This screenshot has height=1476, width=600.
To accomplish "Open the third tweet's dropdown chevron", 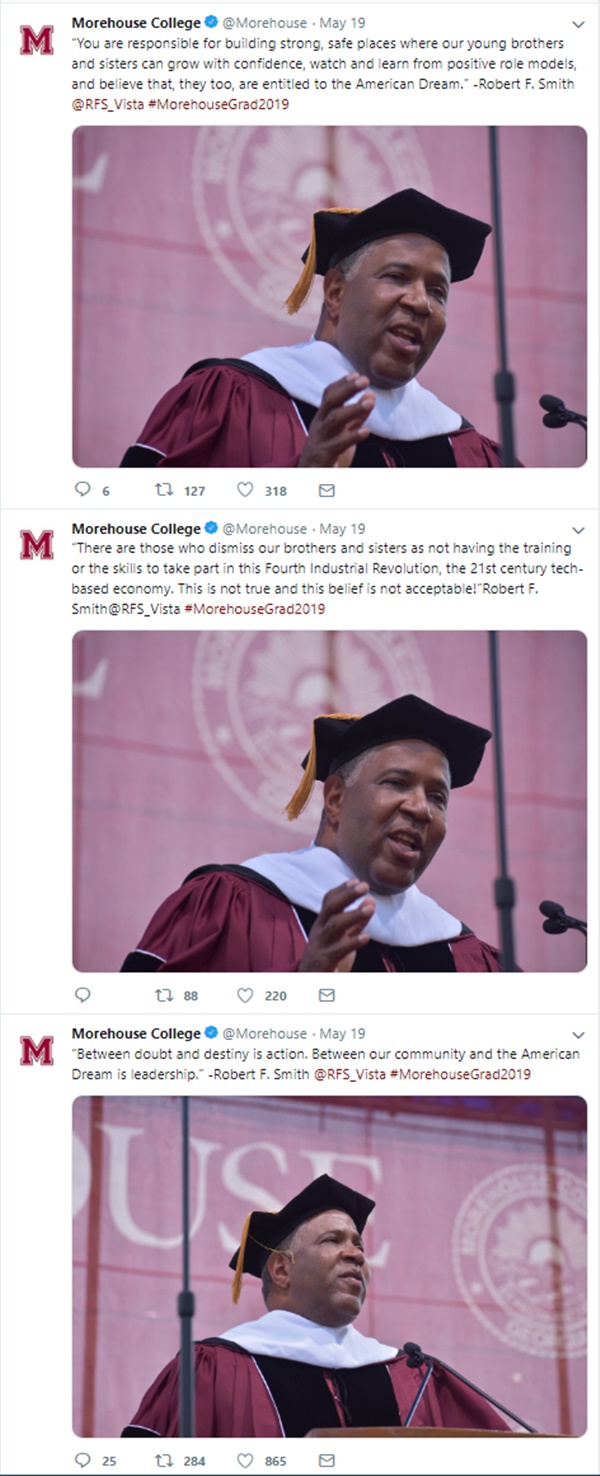I will click(578, 1034).
